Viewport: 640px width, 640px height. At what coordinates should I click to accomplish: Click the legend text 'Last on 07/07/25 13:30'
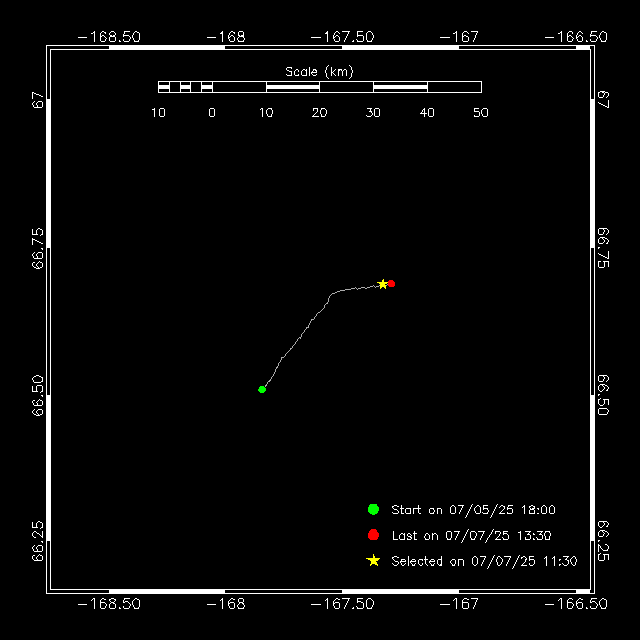471,536
